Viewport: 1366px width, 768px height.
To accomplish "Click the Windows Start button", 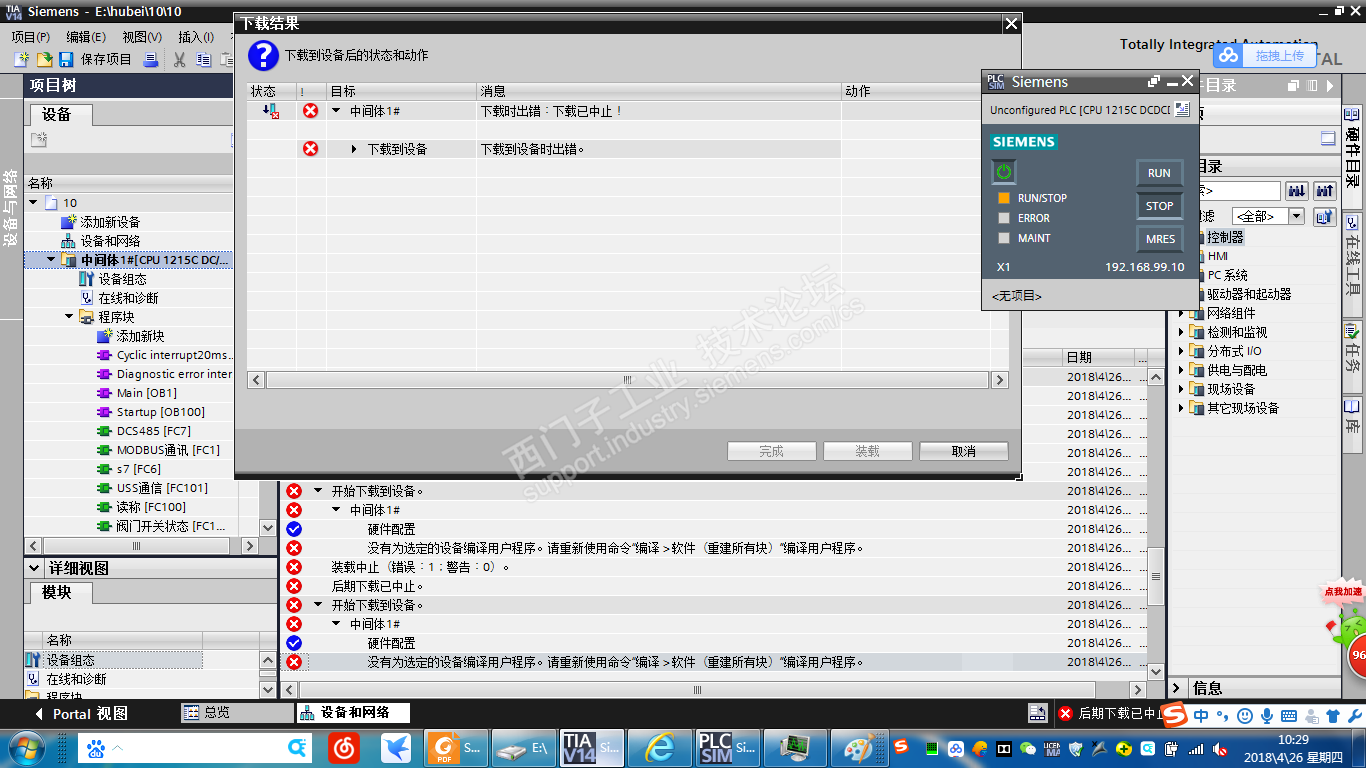I will (x=25, y=747).
